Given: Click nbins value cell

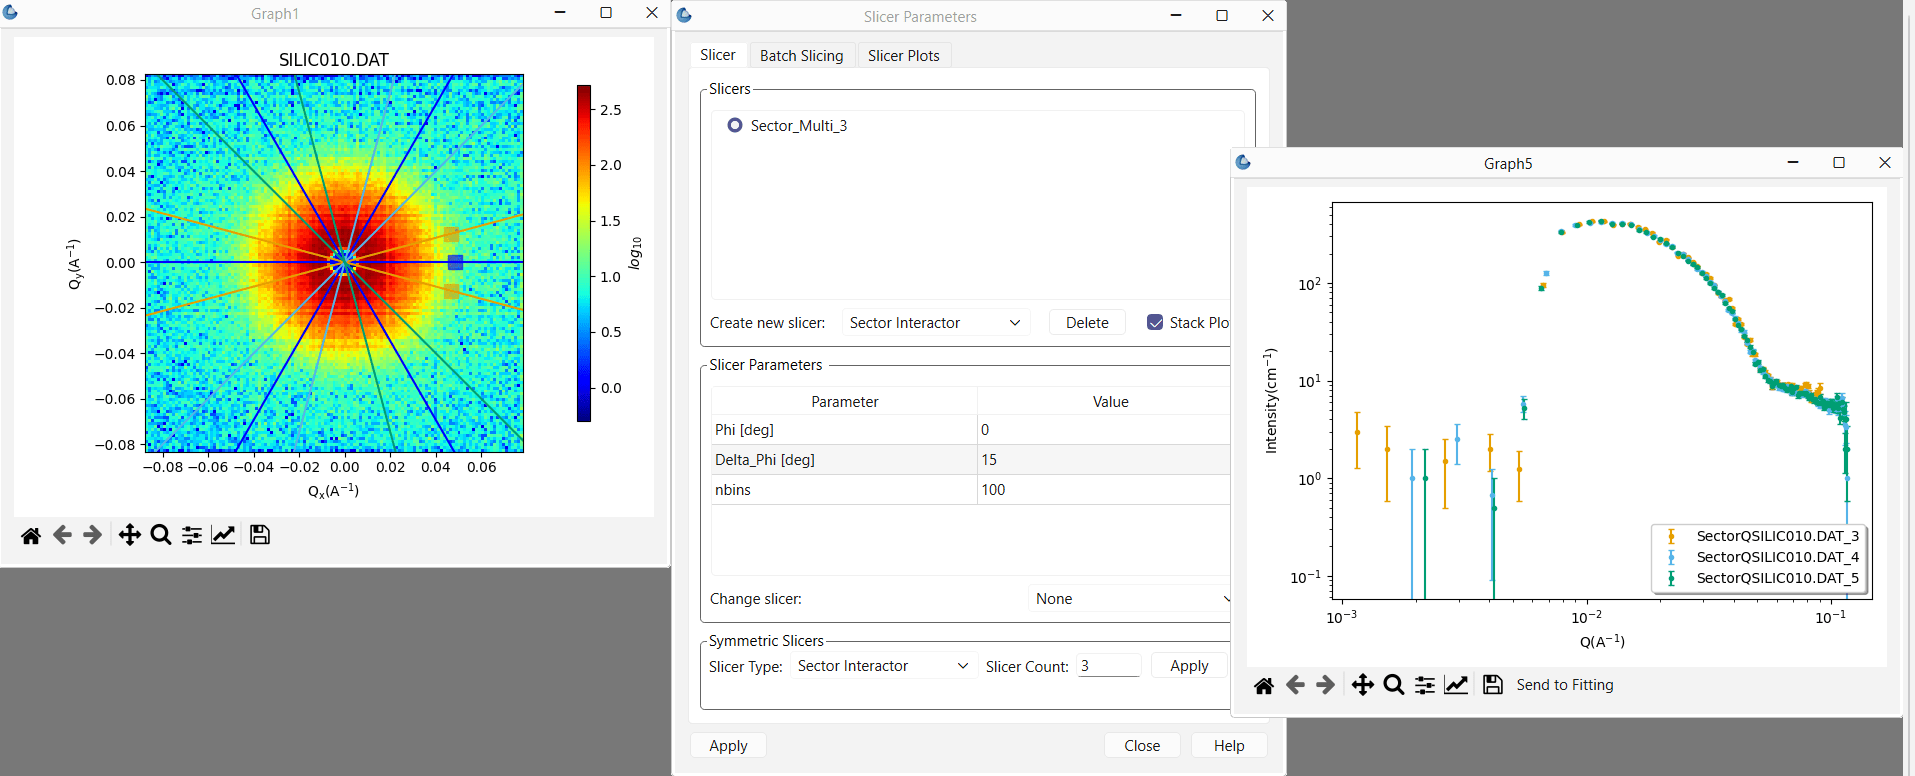Looking at the screenshot, I should pos(1104,490).
